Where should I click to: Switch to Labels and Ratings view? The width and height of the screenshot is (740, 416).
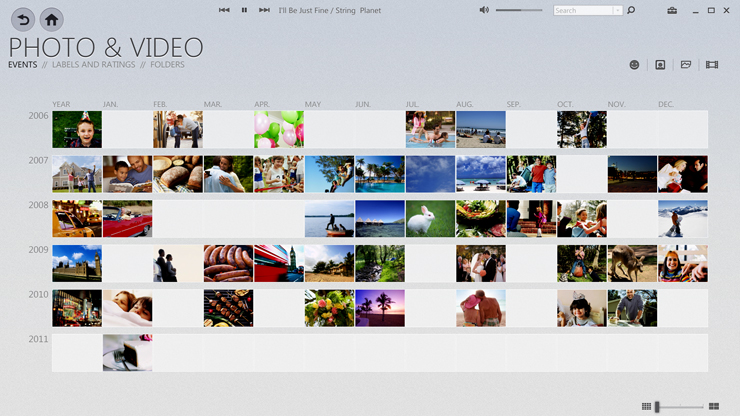click(x=93, y=65)
